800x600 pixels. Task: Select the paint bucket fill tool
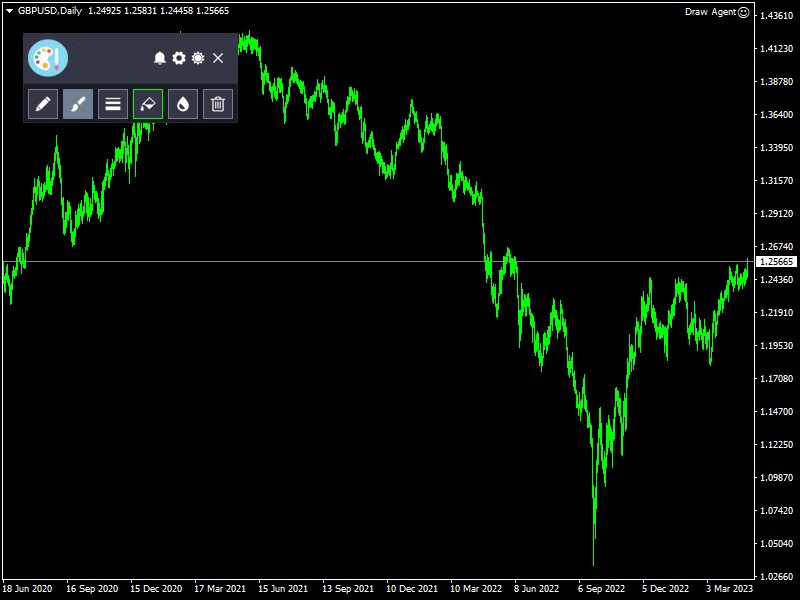click(148, 103)
